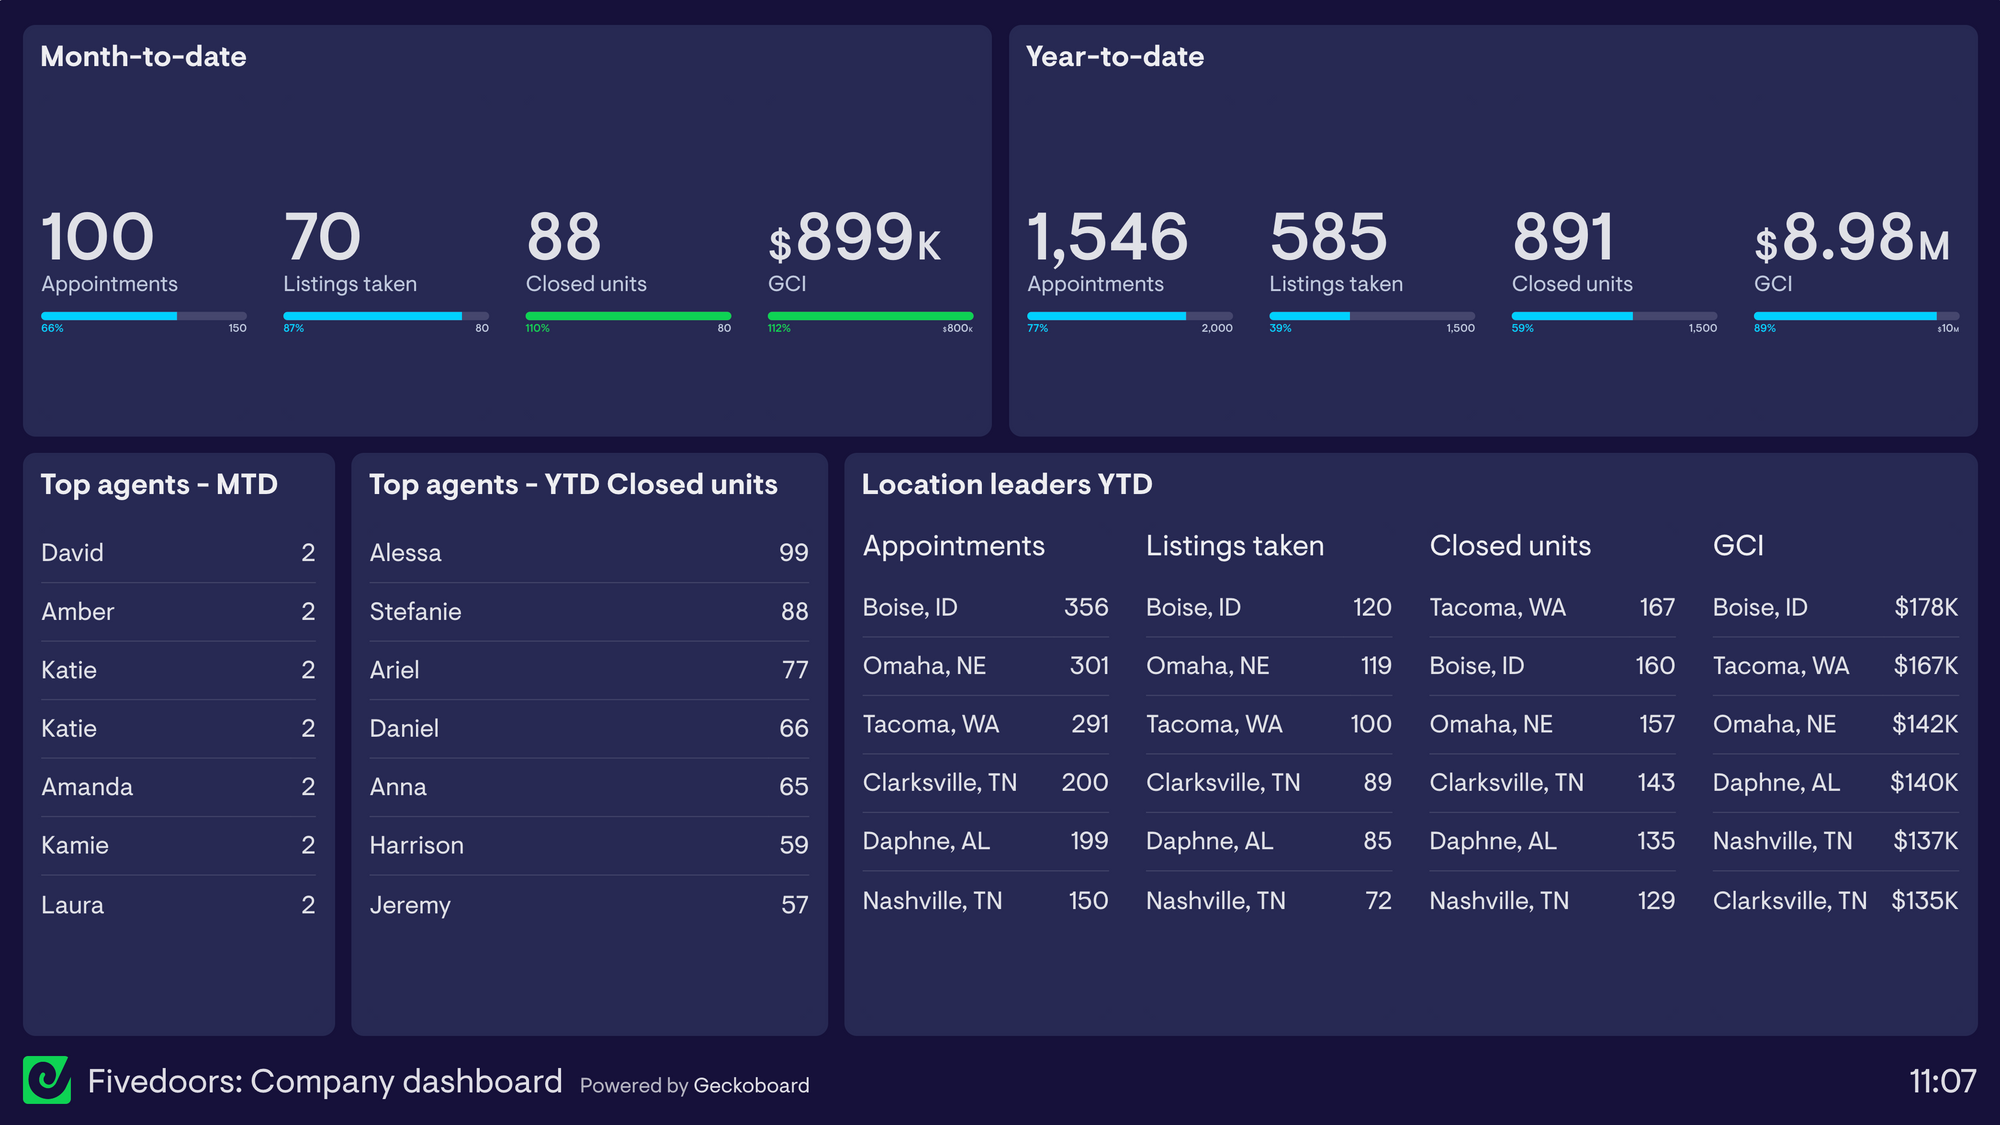This screenshot has width=2000, height=1125.
Task: Click the 1,546 Appointments number
Action: coord(1107,238)
